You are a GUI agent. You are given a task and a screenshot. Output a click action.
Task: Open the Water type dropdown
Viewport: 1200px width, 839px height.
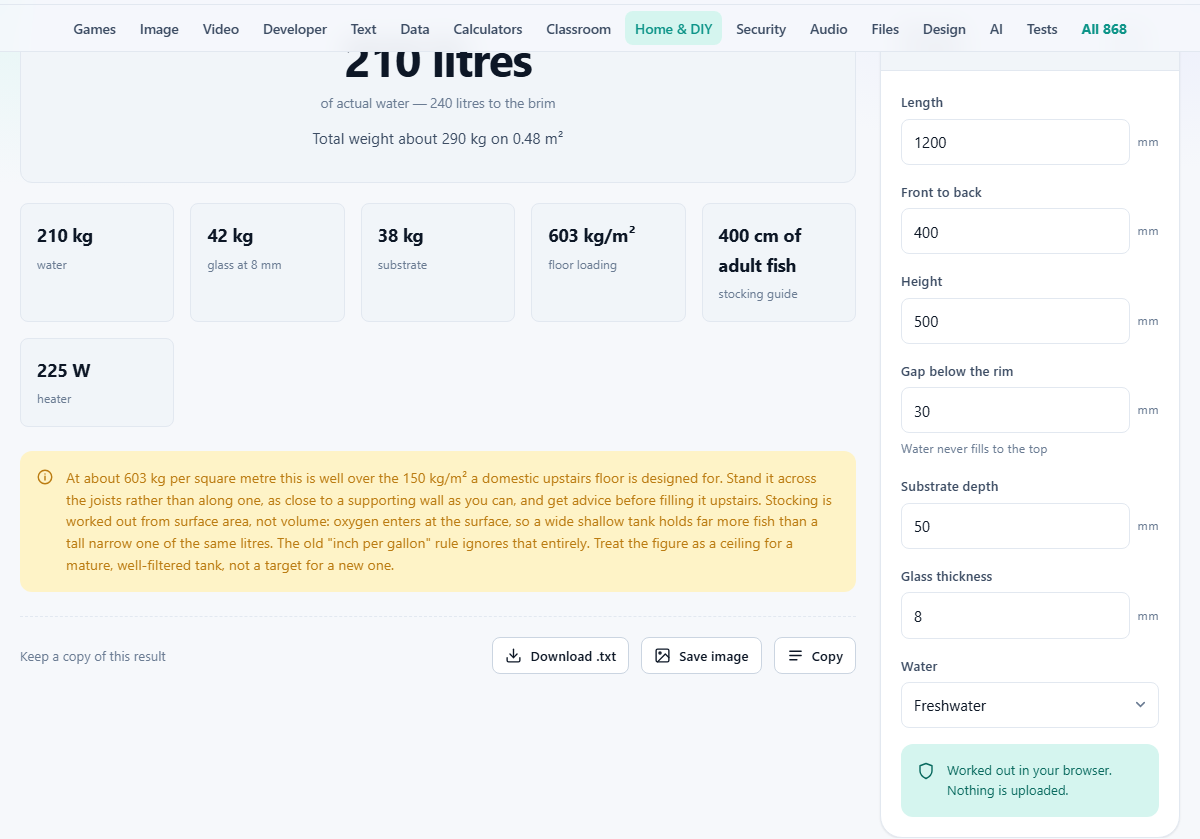click(1030, 705)
